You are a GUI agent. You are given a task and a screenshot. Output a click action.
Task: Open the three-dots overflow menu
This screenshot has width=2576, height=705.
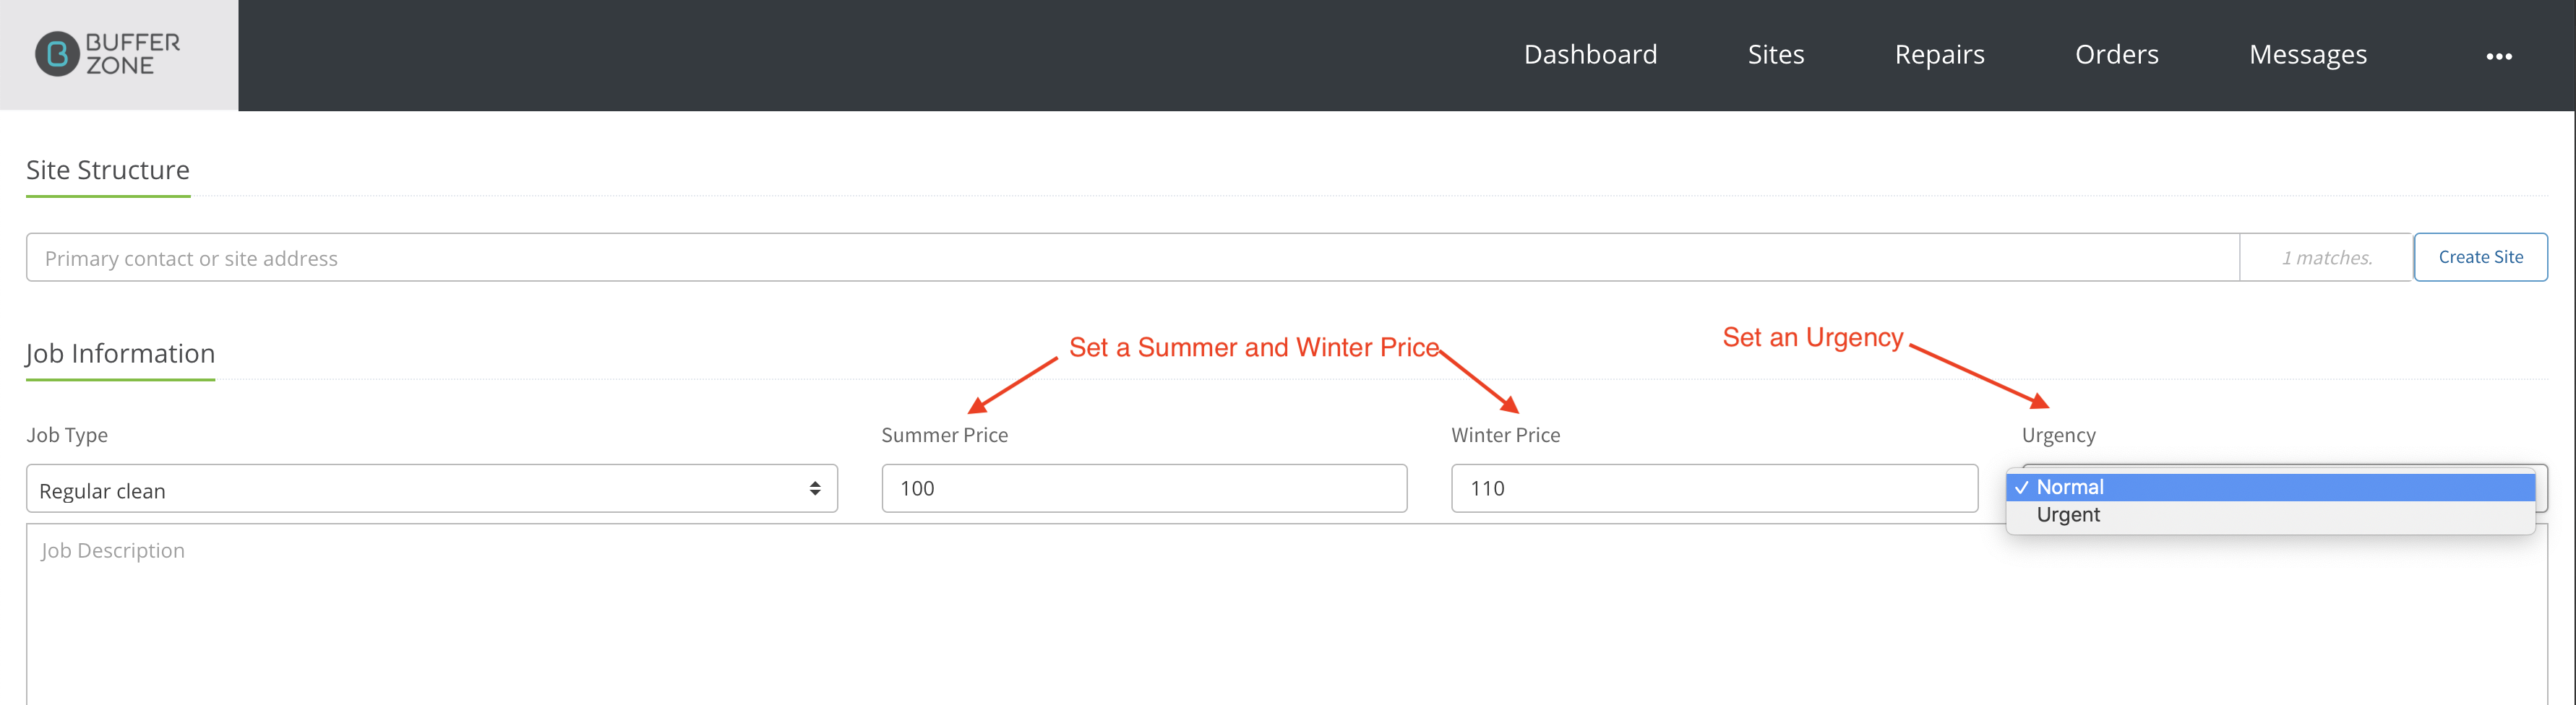point(2498,56)
